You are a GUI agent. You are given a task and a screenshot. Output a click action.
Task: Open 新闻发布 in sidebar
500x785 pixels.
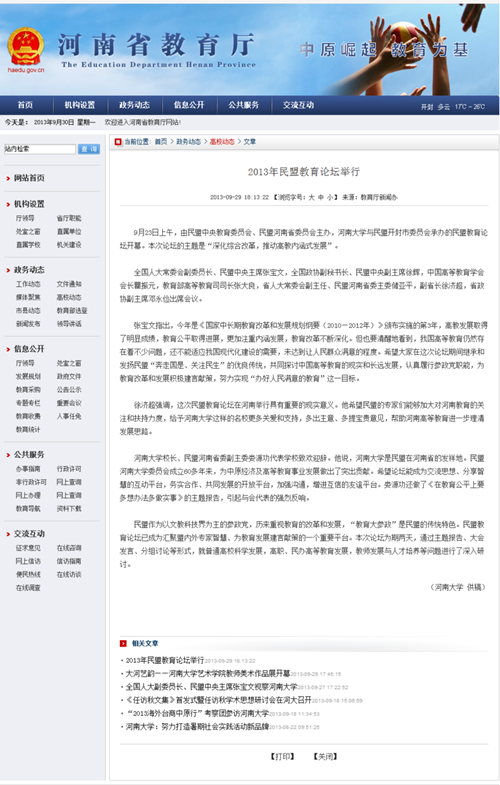click(28, 324)
